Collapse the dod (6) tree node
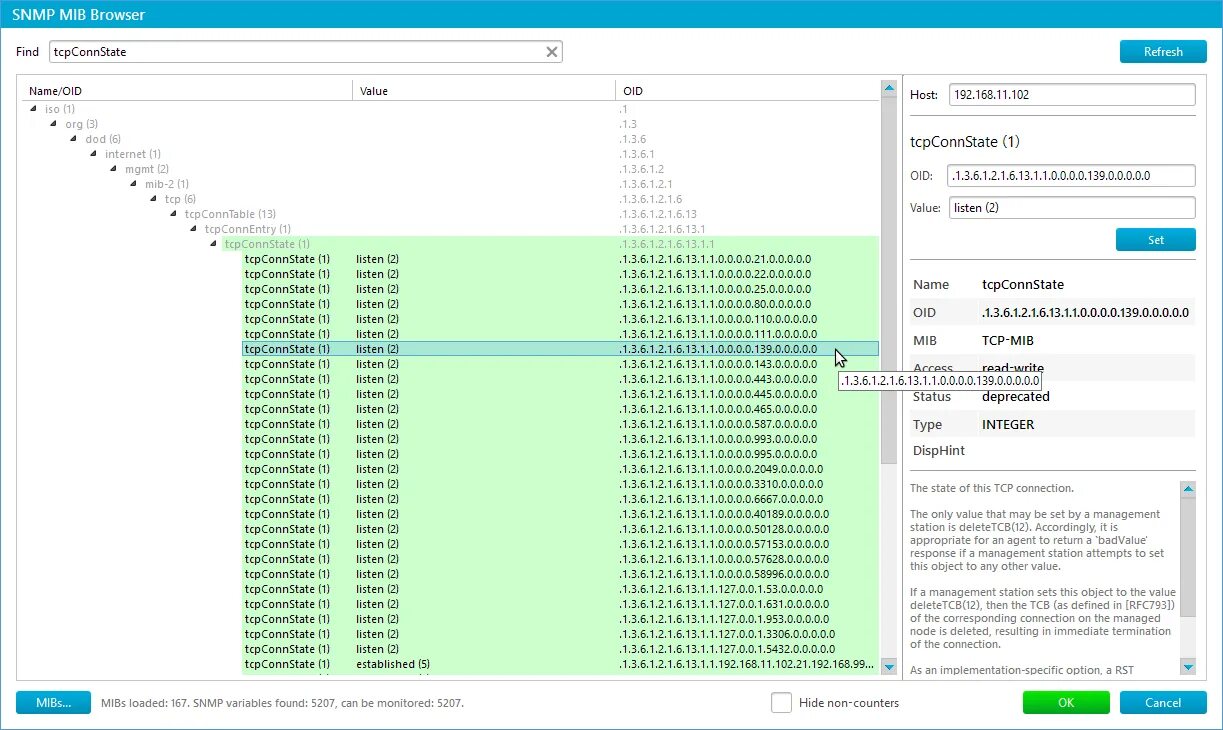 (x=74, y=139)
